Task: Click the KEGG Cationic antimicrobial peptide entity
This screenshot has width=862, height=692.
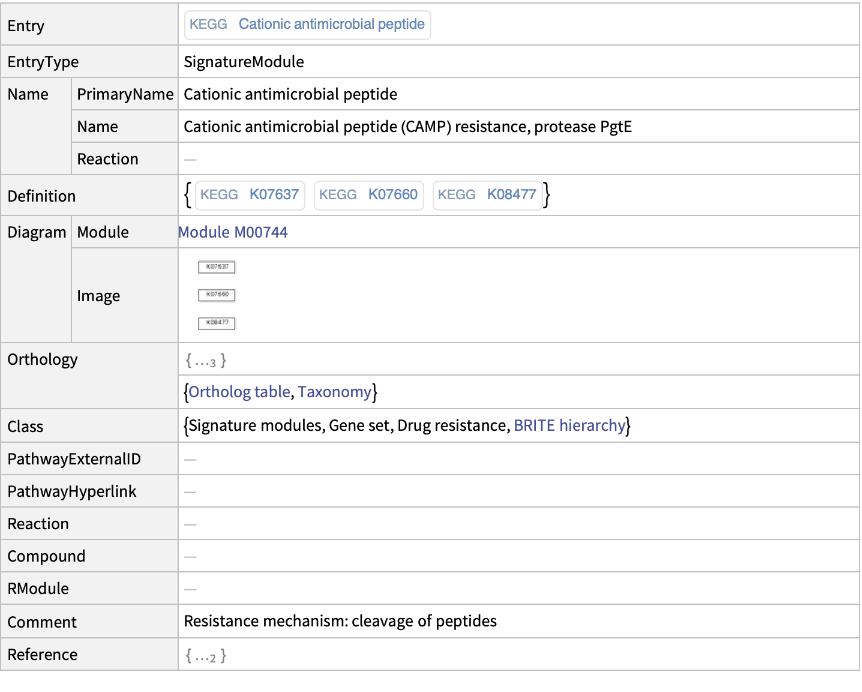Action: pos(306,25)
